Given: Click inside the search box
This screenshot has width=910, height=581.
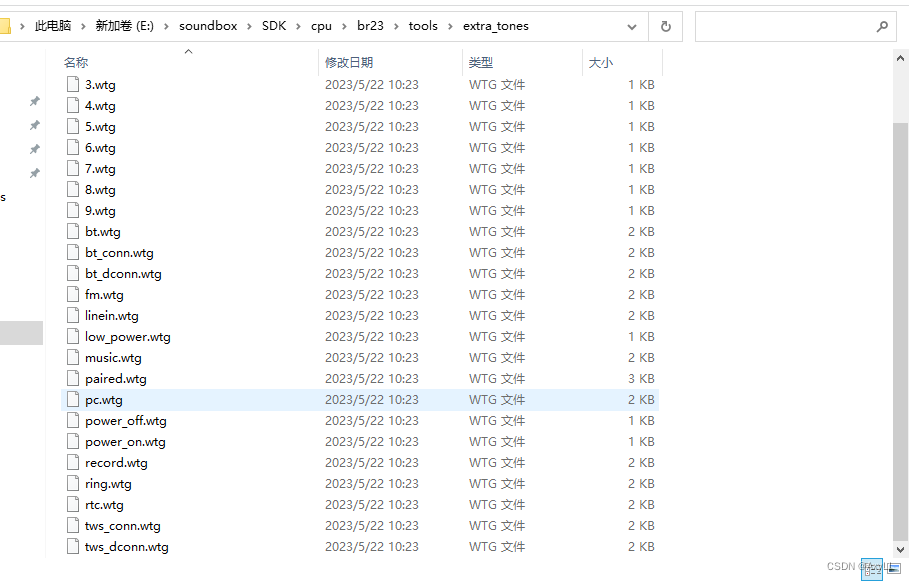Looking at the screenshot, I should pos(790,26).
